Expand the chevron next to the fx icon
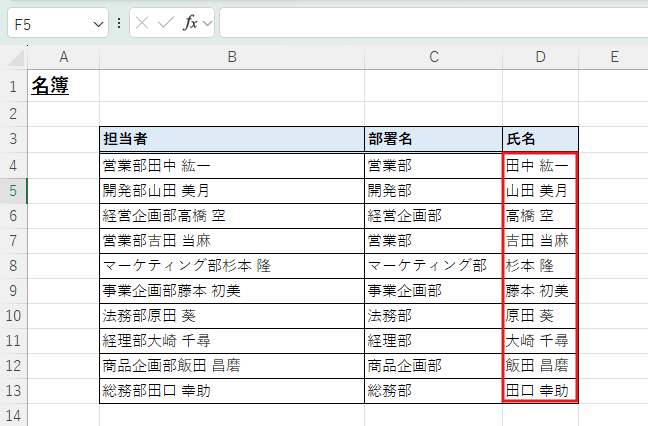This screenshot has height=426, width=648. (207, 23)
